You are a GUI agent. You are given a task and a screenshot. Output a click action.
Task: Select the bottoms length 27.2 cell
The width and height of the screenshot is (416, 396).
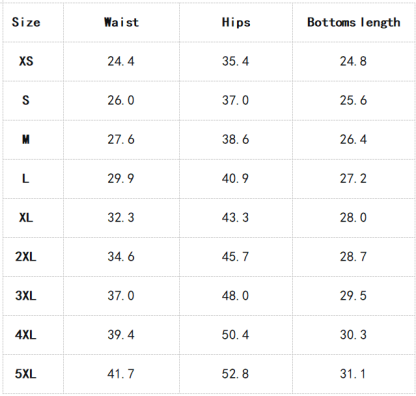point(353,179)
